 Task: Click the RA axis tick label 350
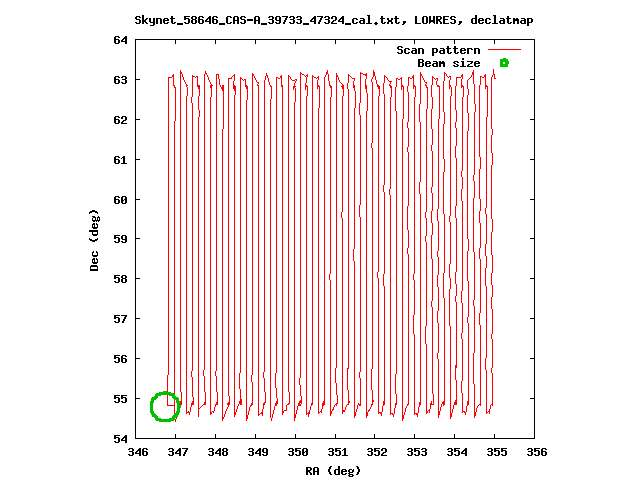tap(298, 452)
